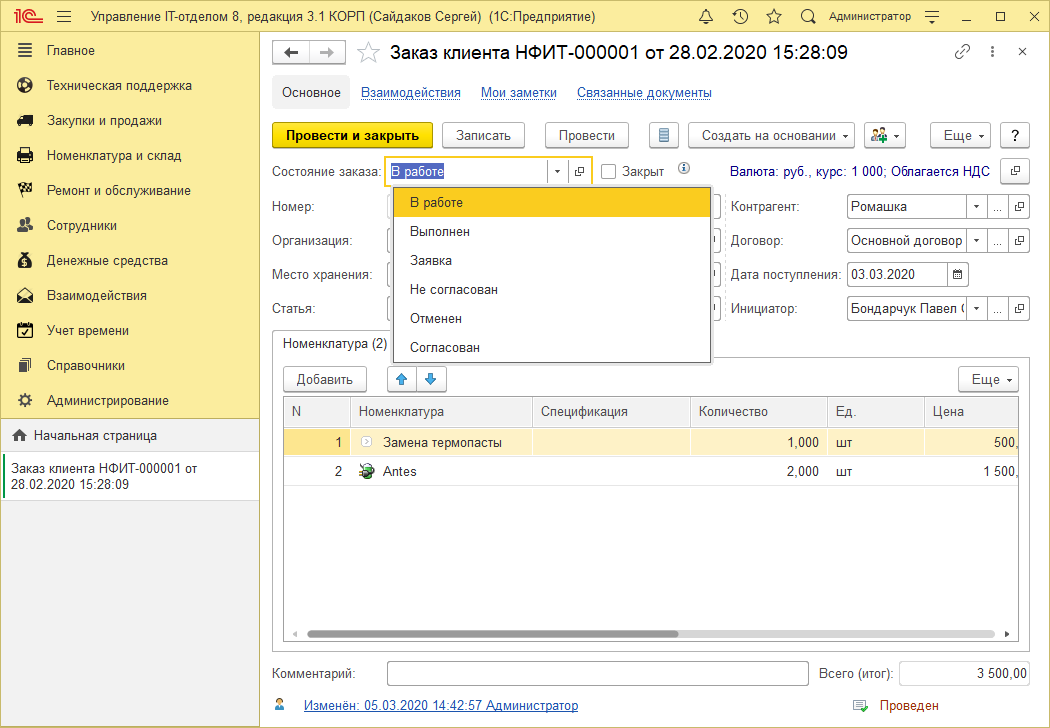Move row up with blue arrow
The height and width of the screenshot is (728, 1050).
(402, 379)
